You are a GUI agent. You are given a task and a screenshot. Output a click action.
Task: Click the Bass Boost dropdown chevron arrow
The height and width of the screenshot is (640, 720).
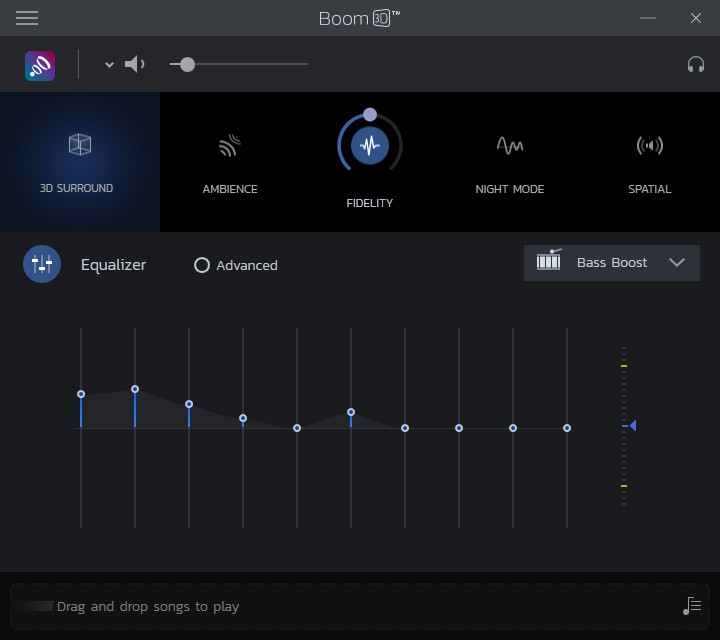(677, 262)
